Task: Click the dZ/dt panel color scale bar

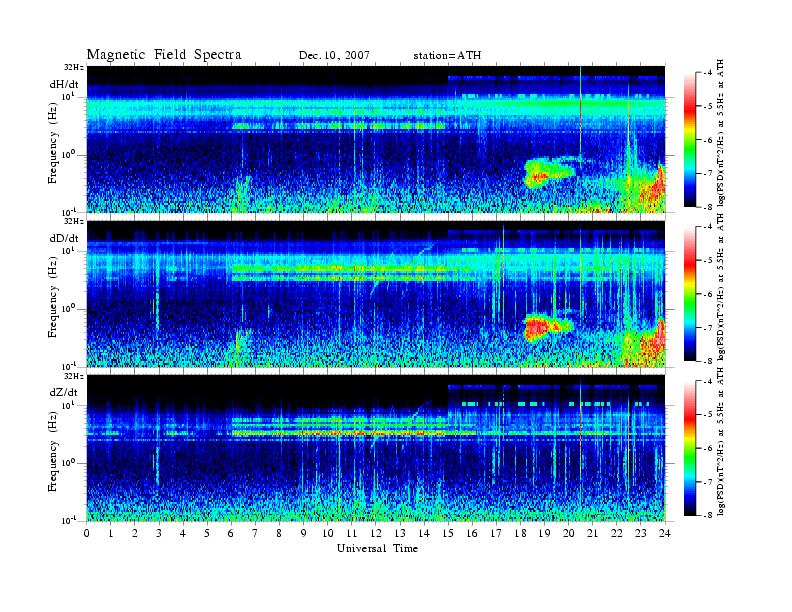Action: (690, 448)
